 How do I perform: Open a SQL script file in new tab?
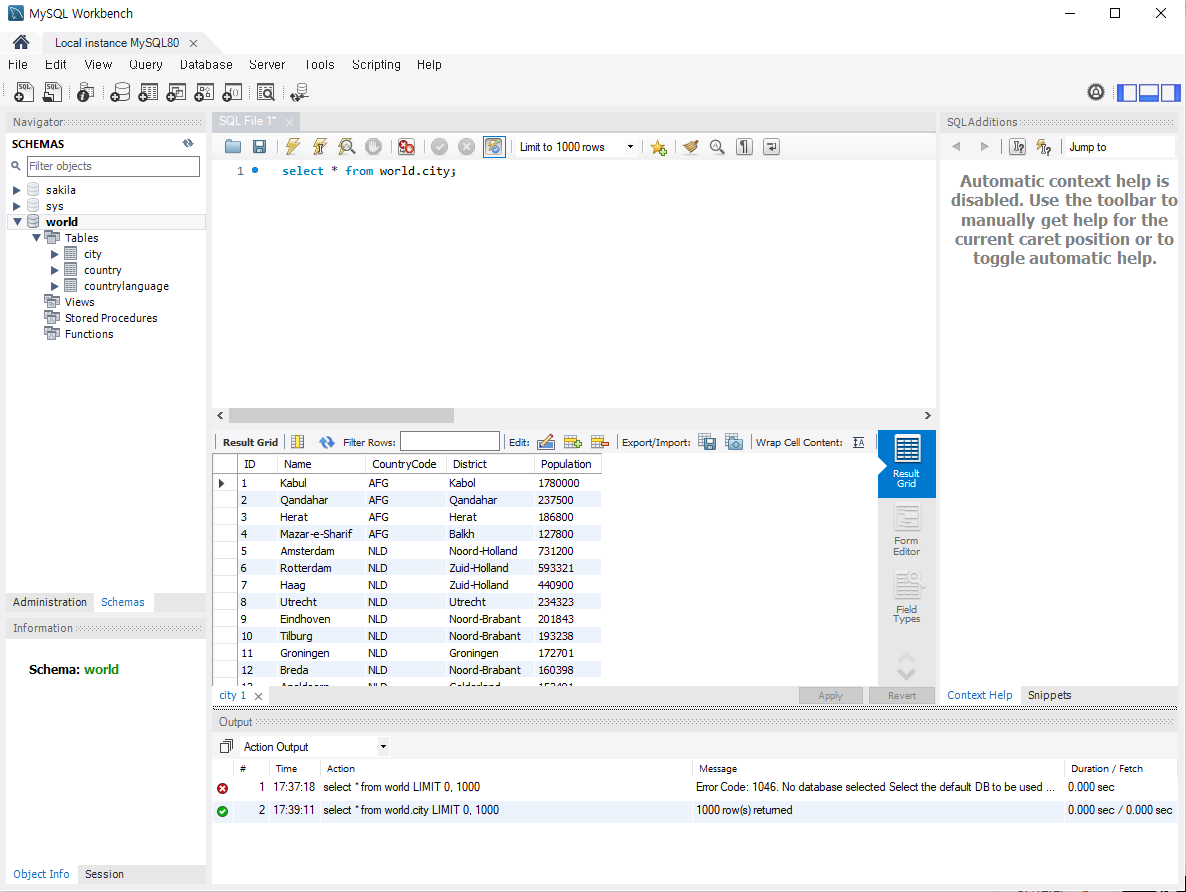click(x=52, y=92)
